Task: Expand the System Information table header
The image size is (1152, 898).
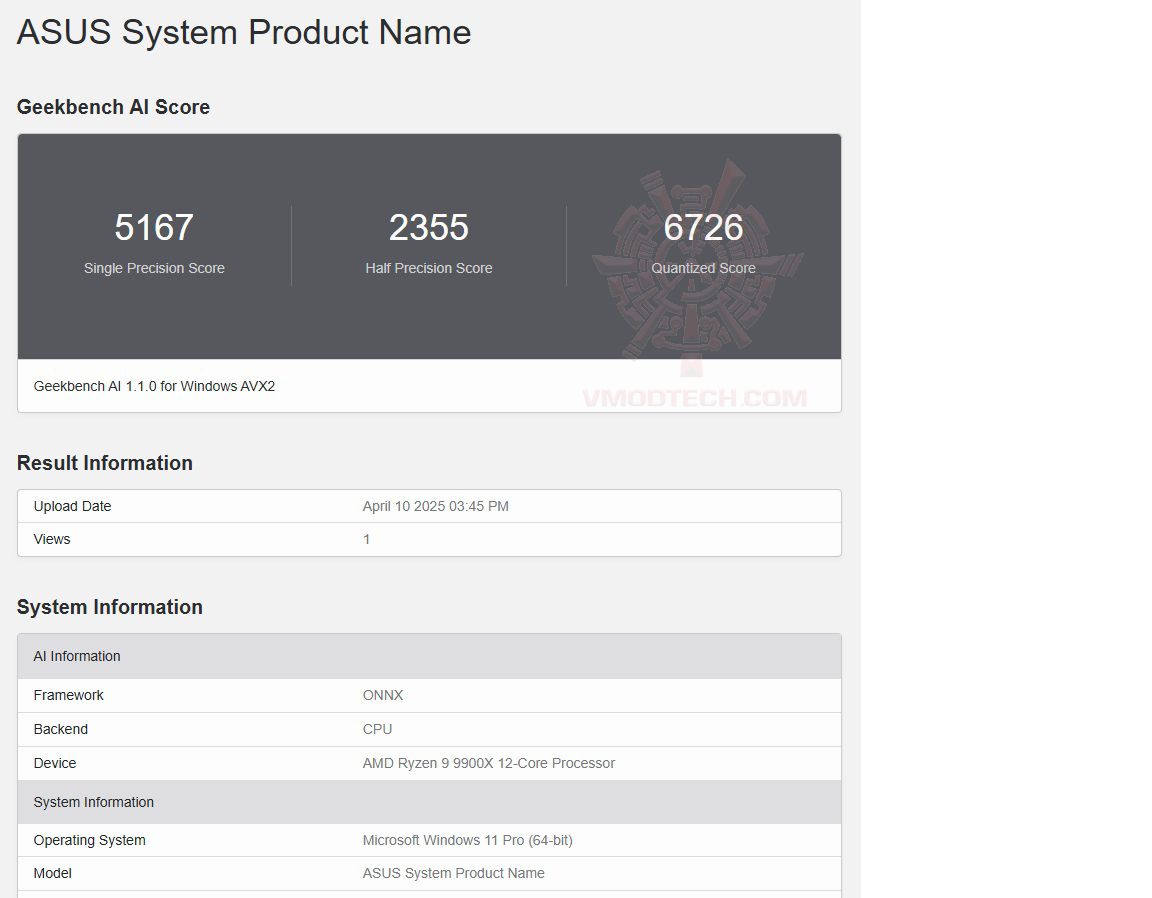Action: click(93, 802)
